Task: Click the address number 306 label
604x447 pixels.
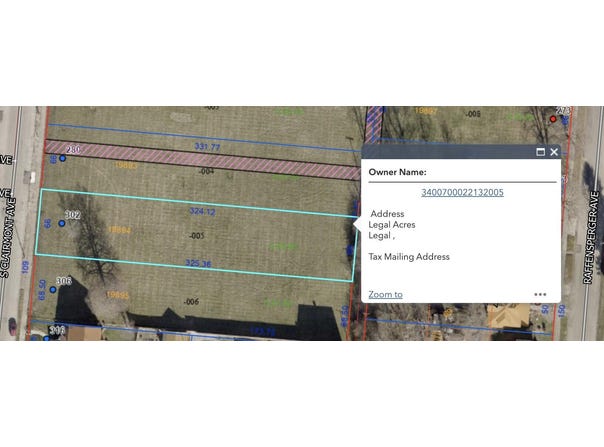Action: pos(64,281)
